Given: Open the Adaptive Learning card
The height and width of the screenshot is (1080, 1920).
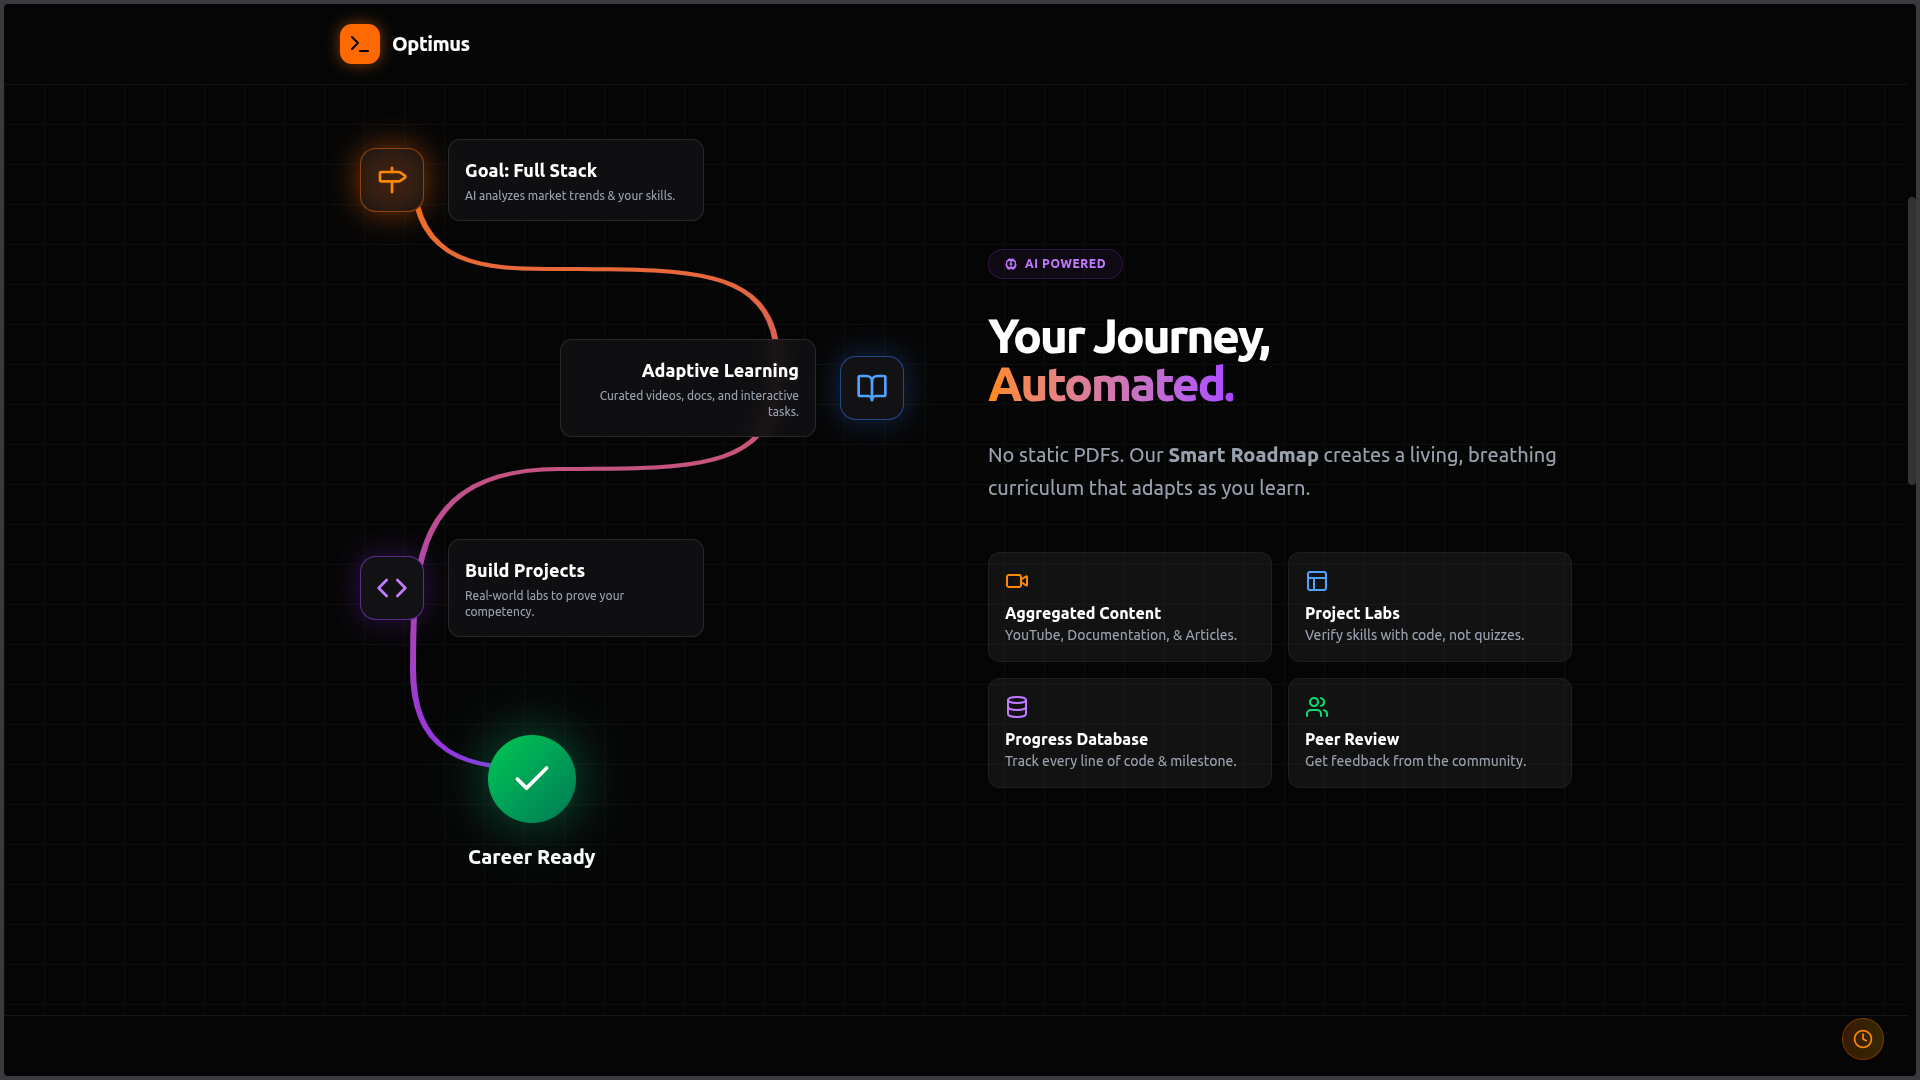Looking at the screenshot, I should [x=687, y=389].
